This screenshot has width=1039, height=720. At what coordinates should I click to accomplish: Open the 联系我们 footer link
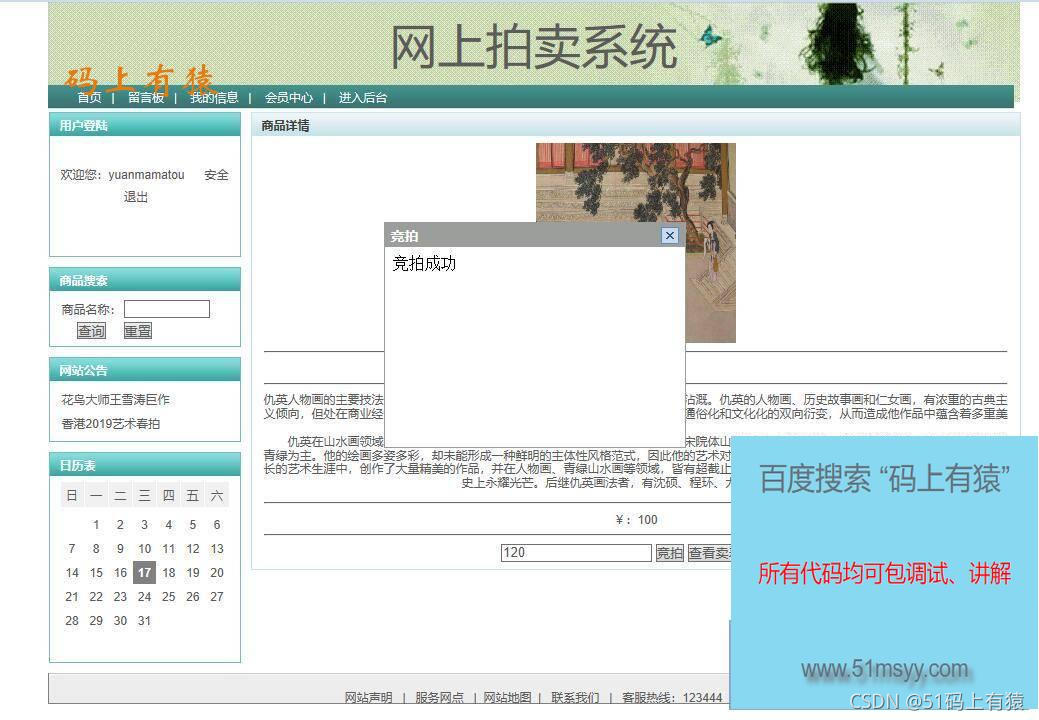coord(575,697)
